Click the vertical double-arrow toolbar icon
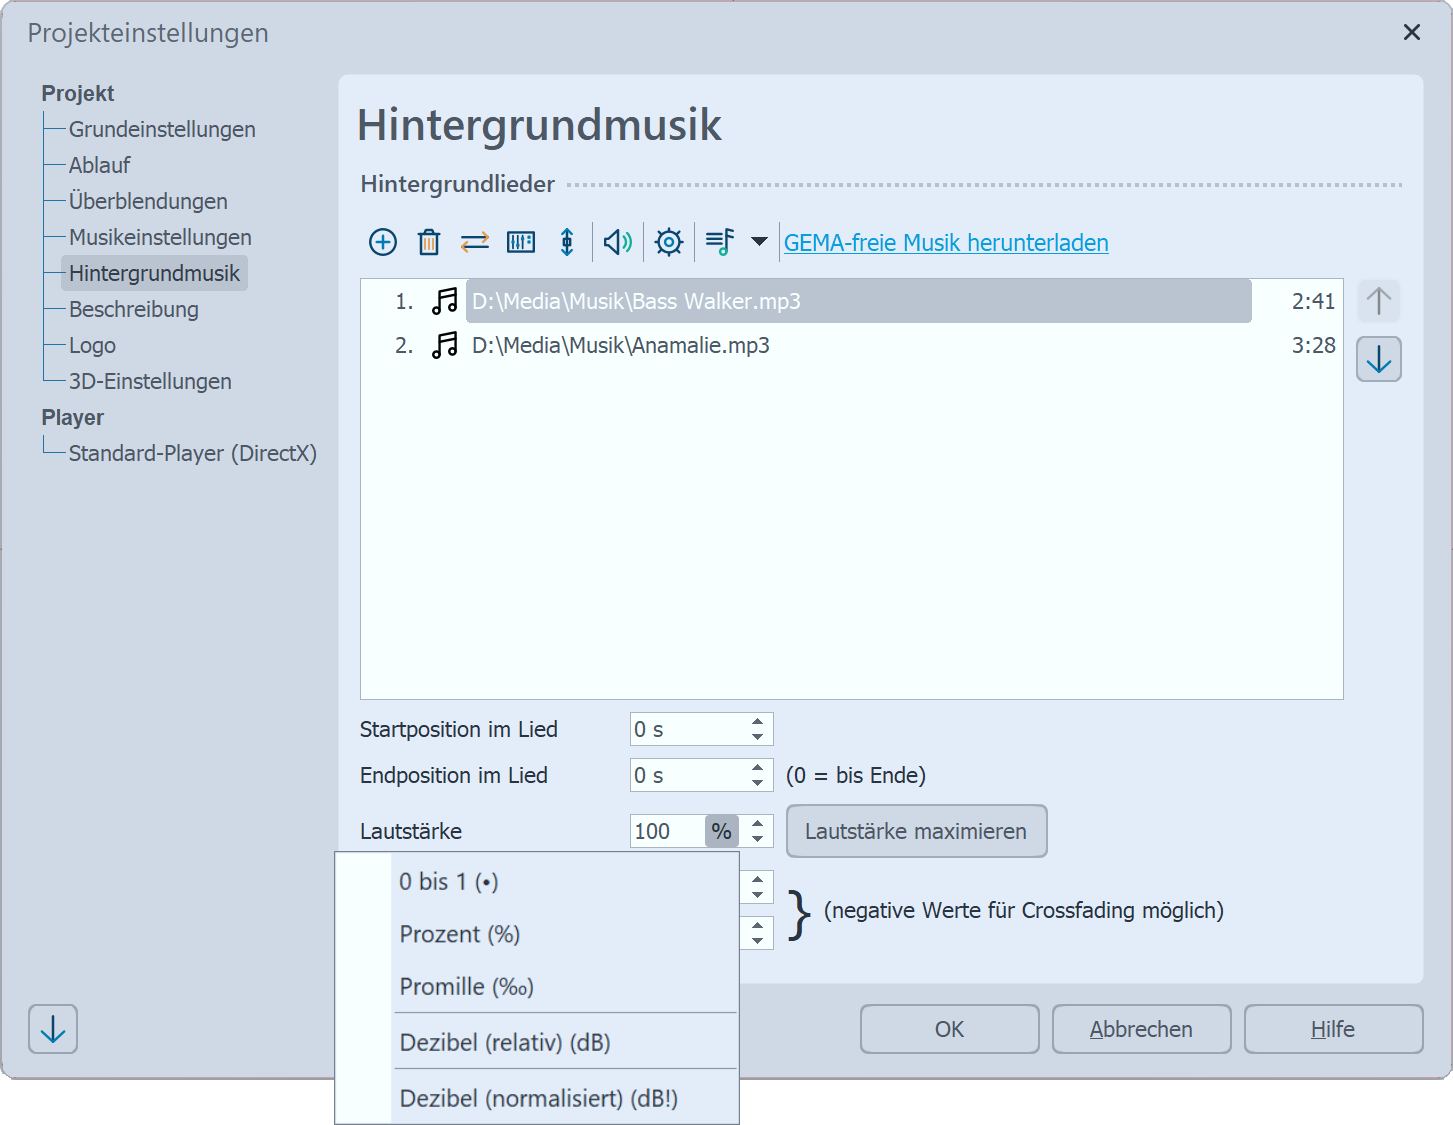The height and width of the screenshot is (1125, 1453). tap(567, 242)
